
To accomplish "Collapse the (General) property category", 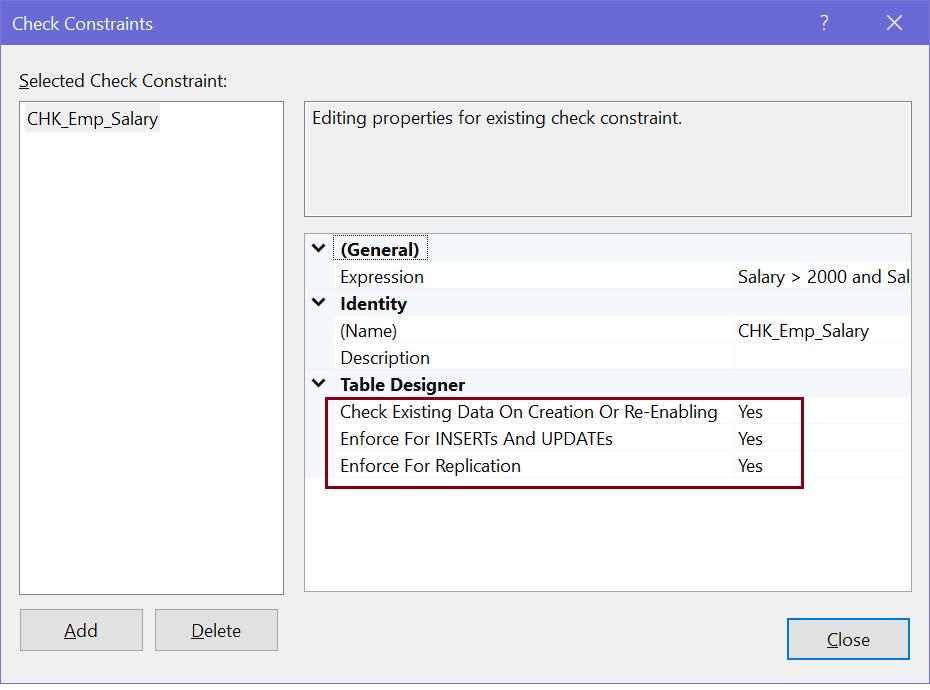I will [317, 248].
